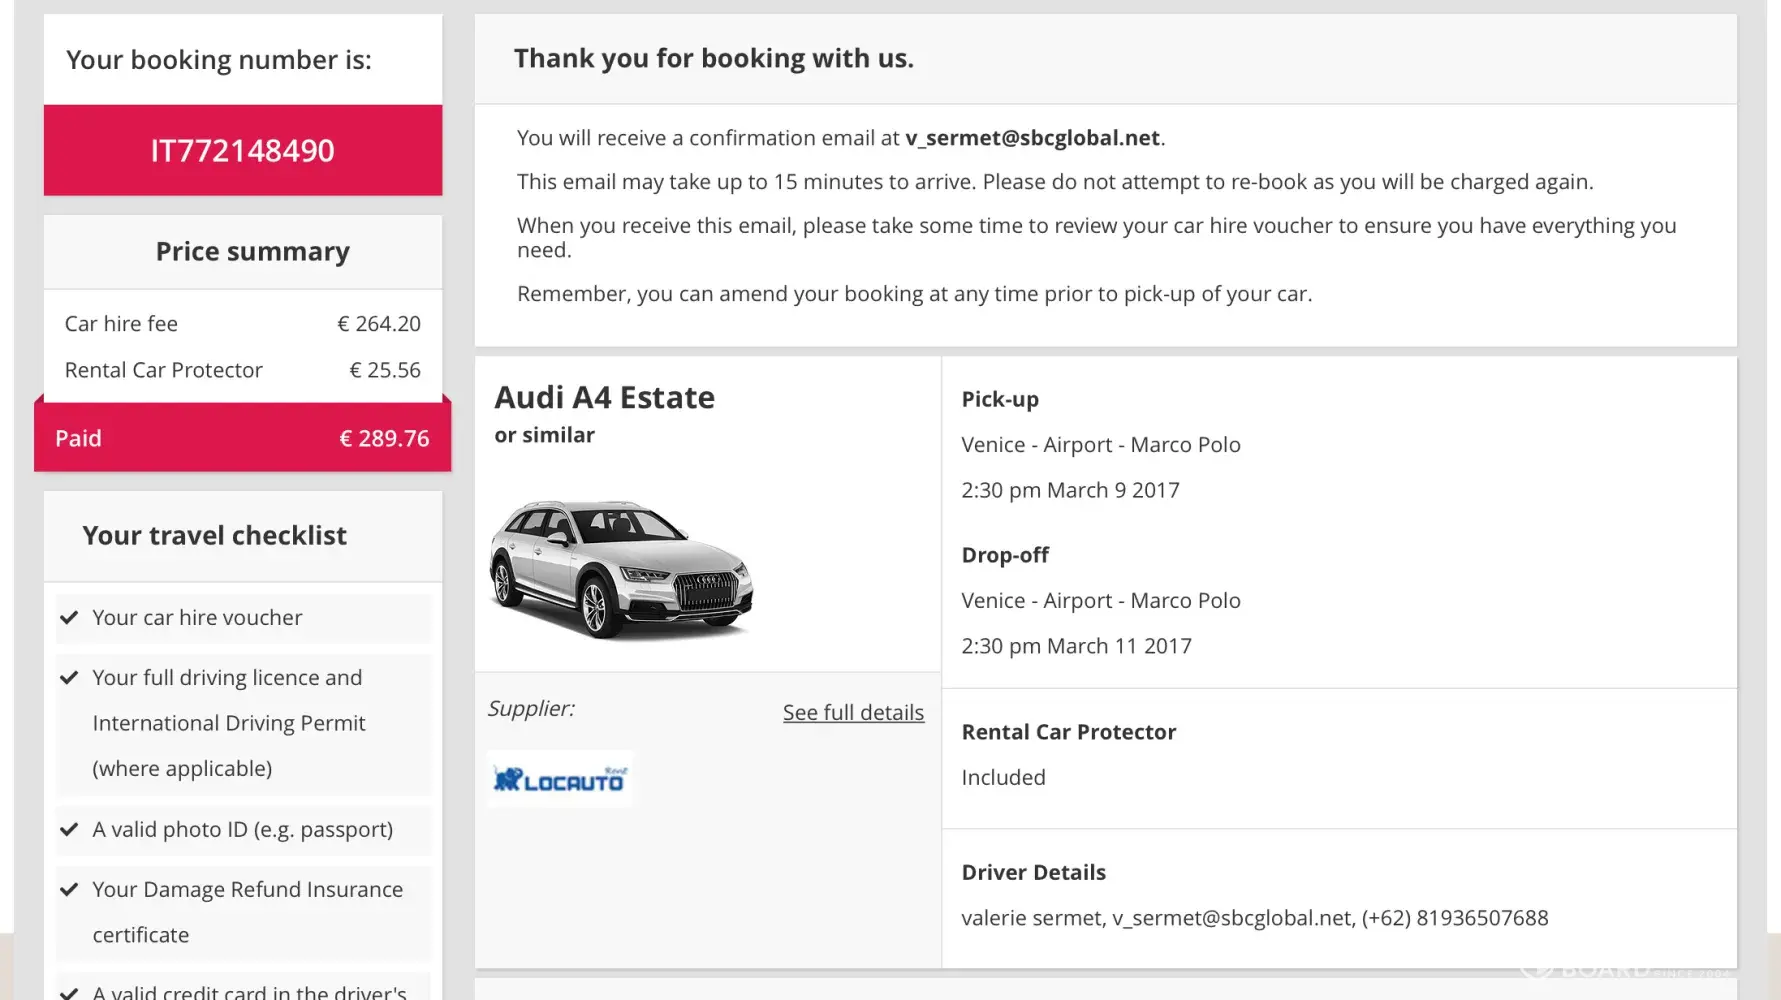This screenshot has height=1000, width=1781.
Task: Click the Audi A4 Estate title
Action: (604, 398)
